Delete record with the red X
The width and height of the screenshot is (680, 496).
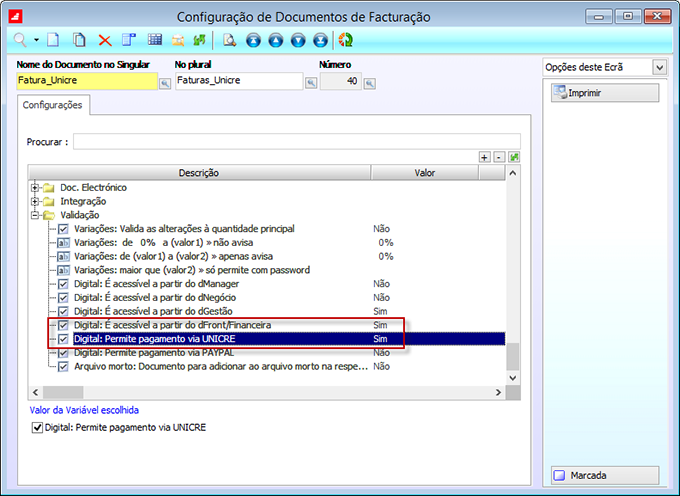click(105, 41)
